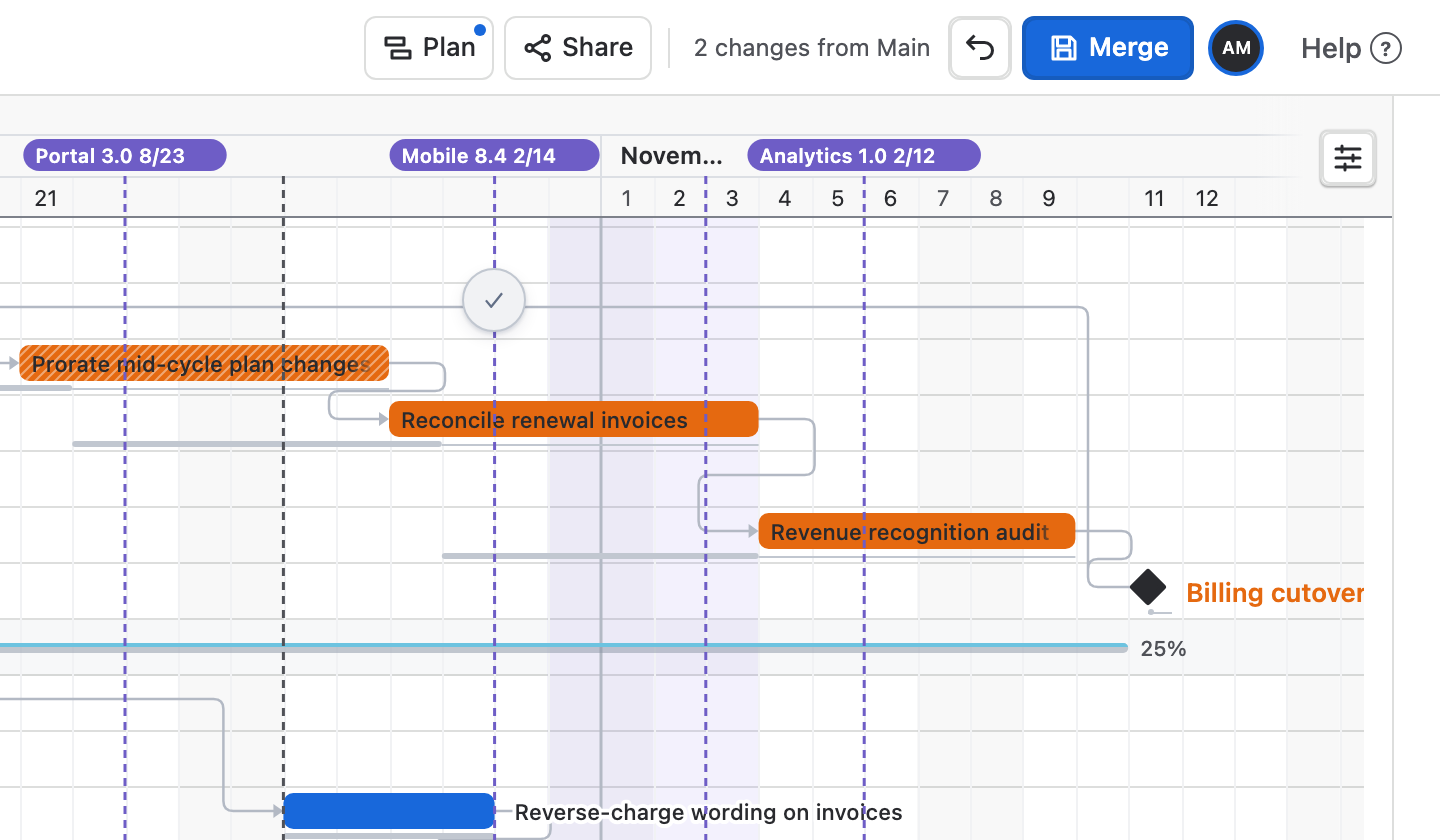Click the 2 changes from Main text
This screenshot has width=1440, height=840.
(x=812, y=48)
